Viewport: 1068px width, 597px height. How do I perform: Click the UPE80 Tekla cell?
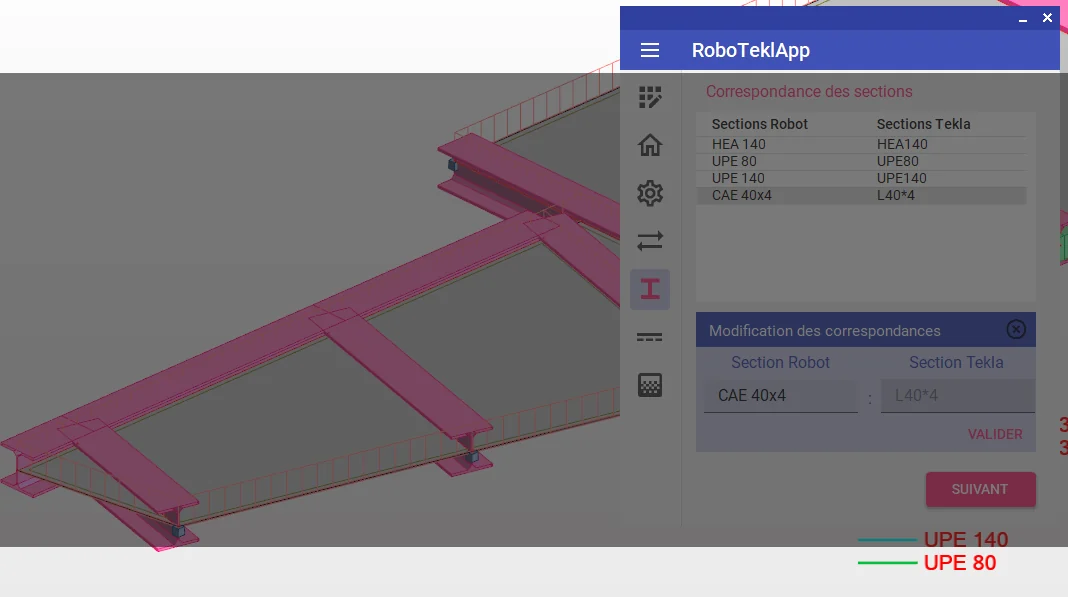[x=898, y=162]
